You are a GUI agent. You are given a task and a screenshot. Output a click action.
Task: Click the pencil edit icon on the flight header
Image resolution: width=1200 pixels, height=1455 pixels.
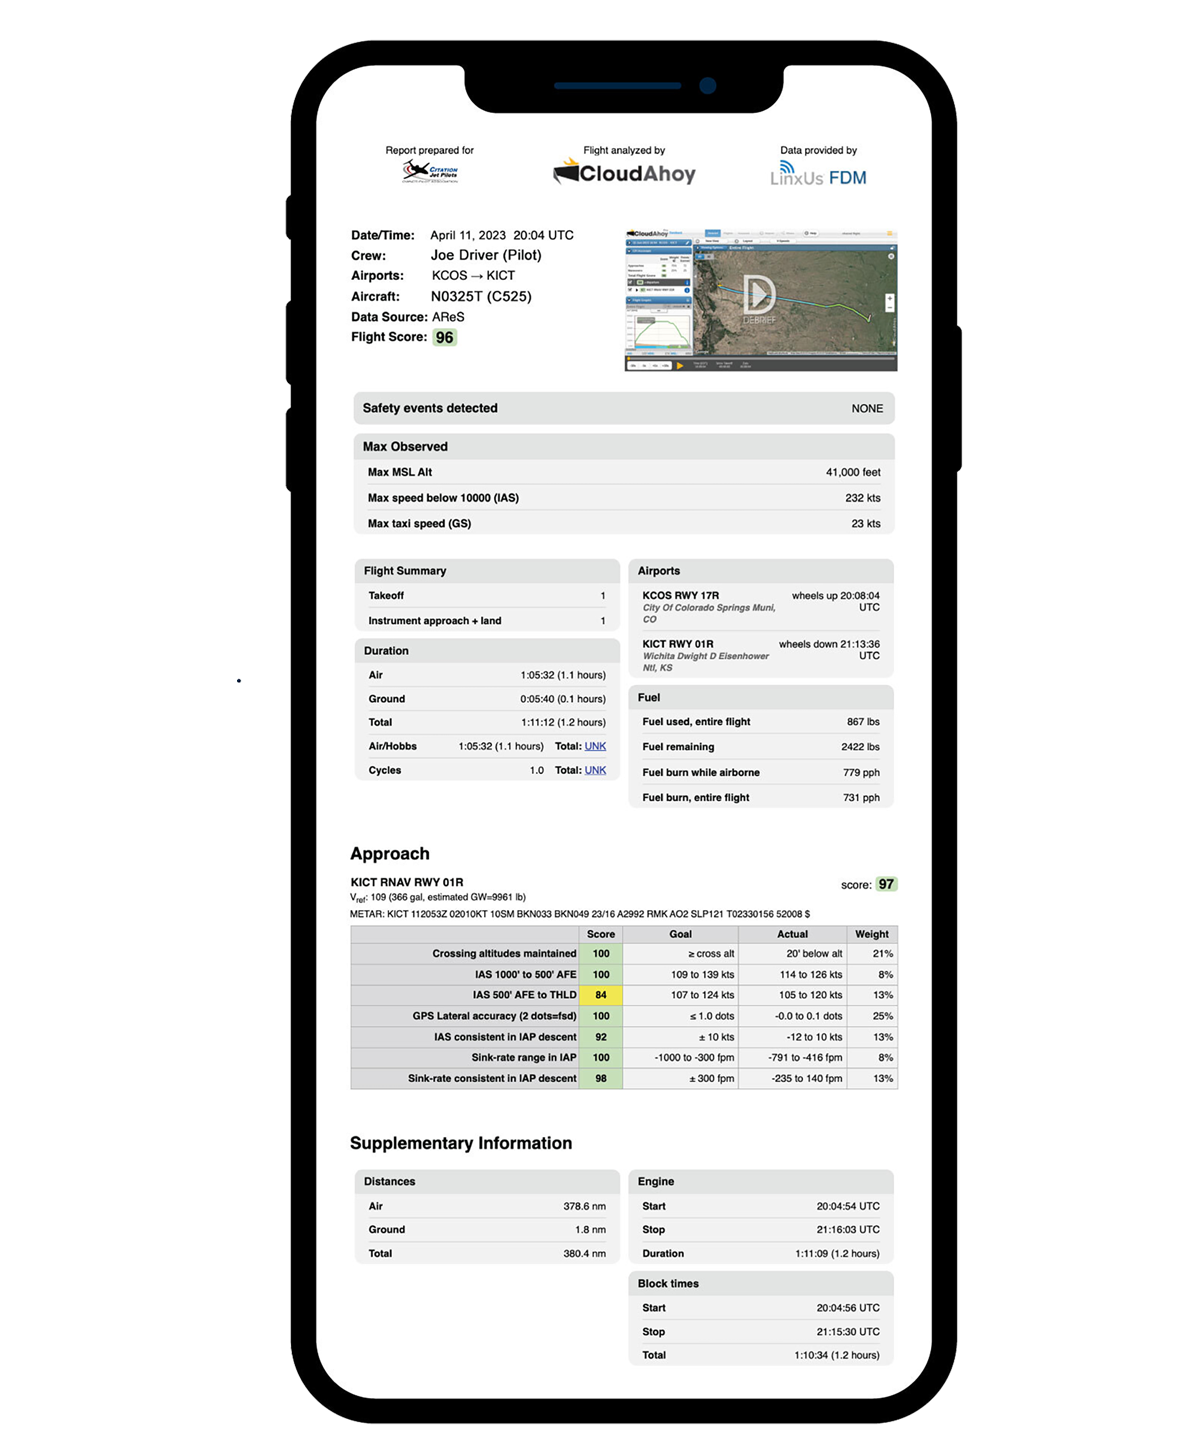pyautogui.click(x=687, y=243)
